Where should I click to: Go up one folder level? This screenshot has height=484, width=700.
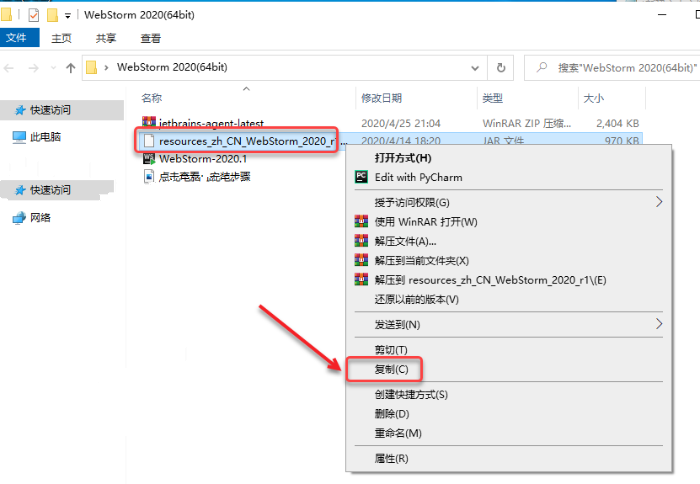(x=71, y=68)
